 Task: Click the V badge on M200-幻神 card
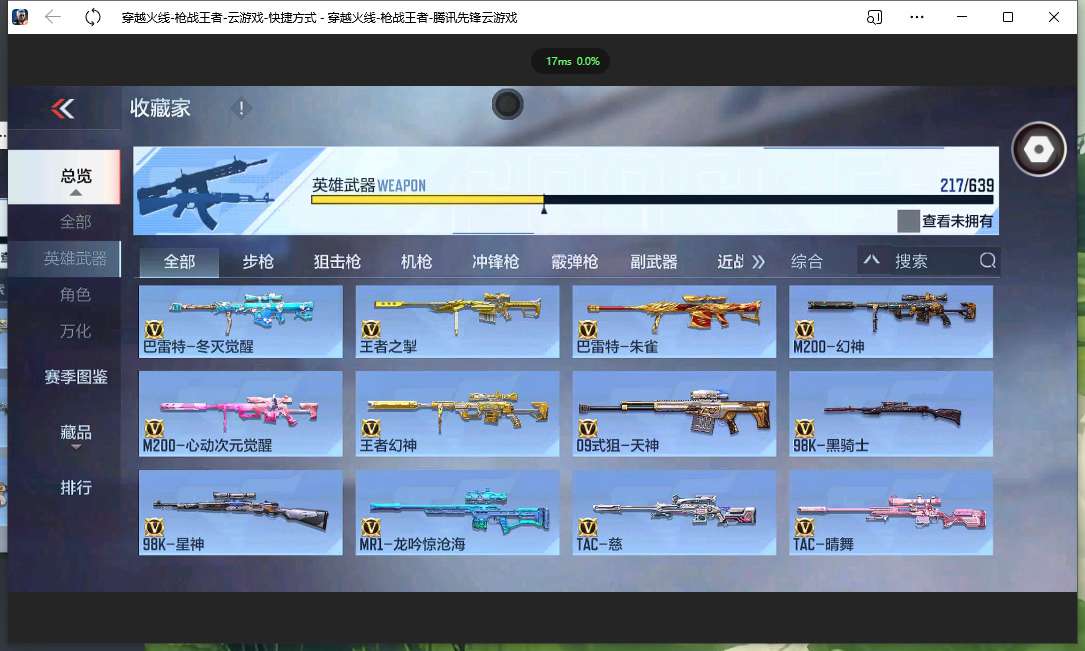coord(804,329)
